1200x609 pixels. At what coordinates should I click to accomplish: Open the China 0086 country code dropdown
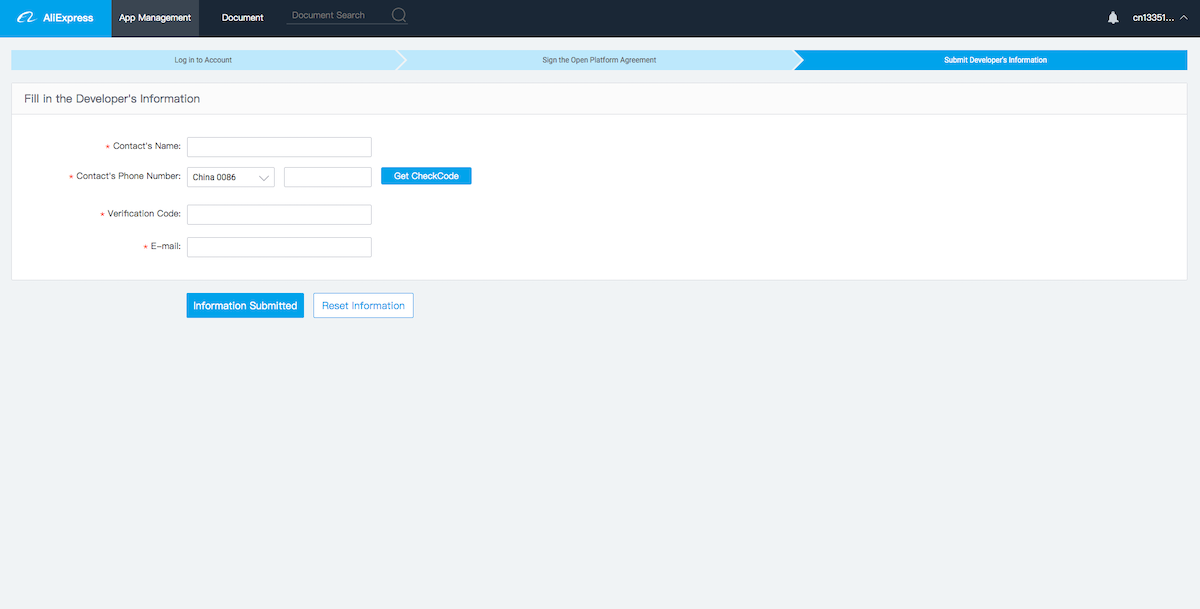click(231, 177)
